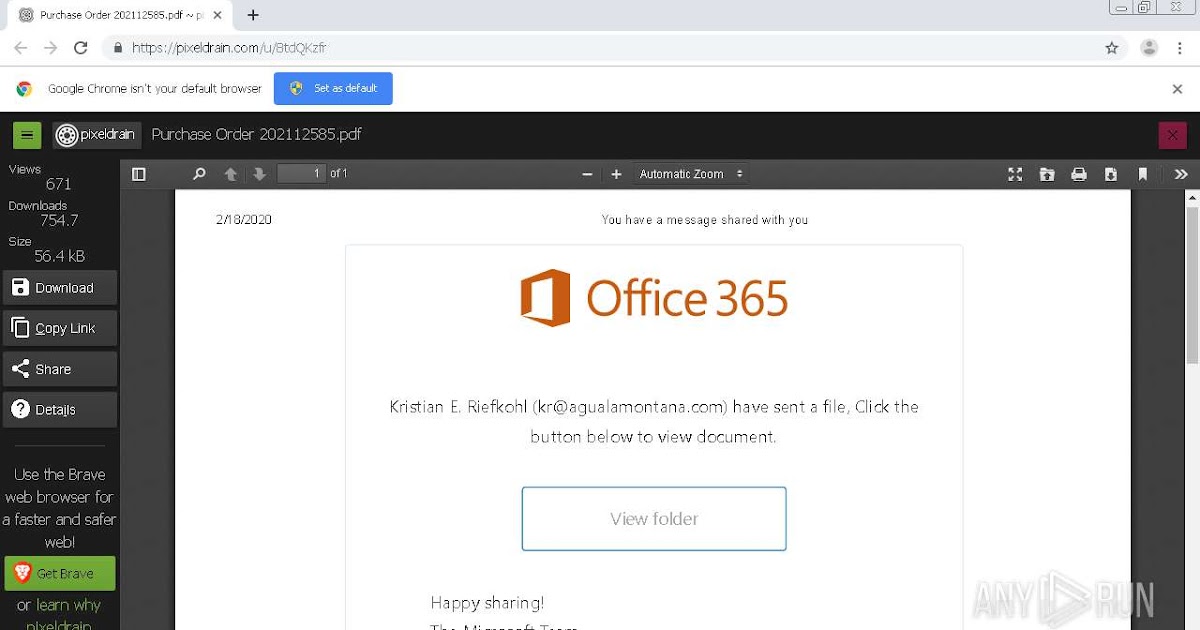Bookmark the current PDF view
Screen dimensions: 1200x630
(x=1143, y=174)
